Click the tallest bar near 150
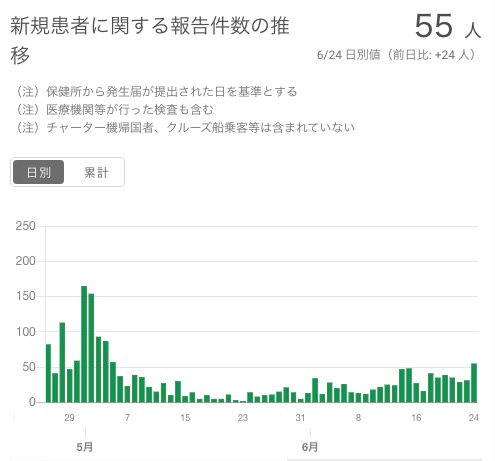 [x=84, y=344]
